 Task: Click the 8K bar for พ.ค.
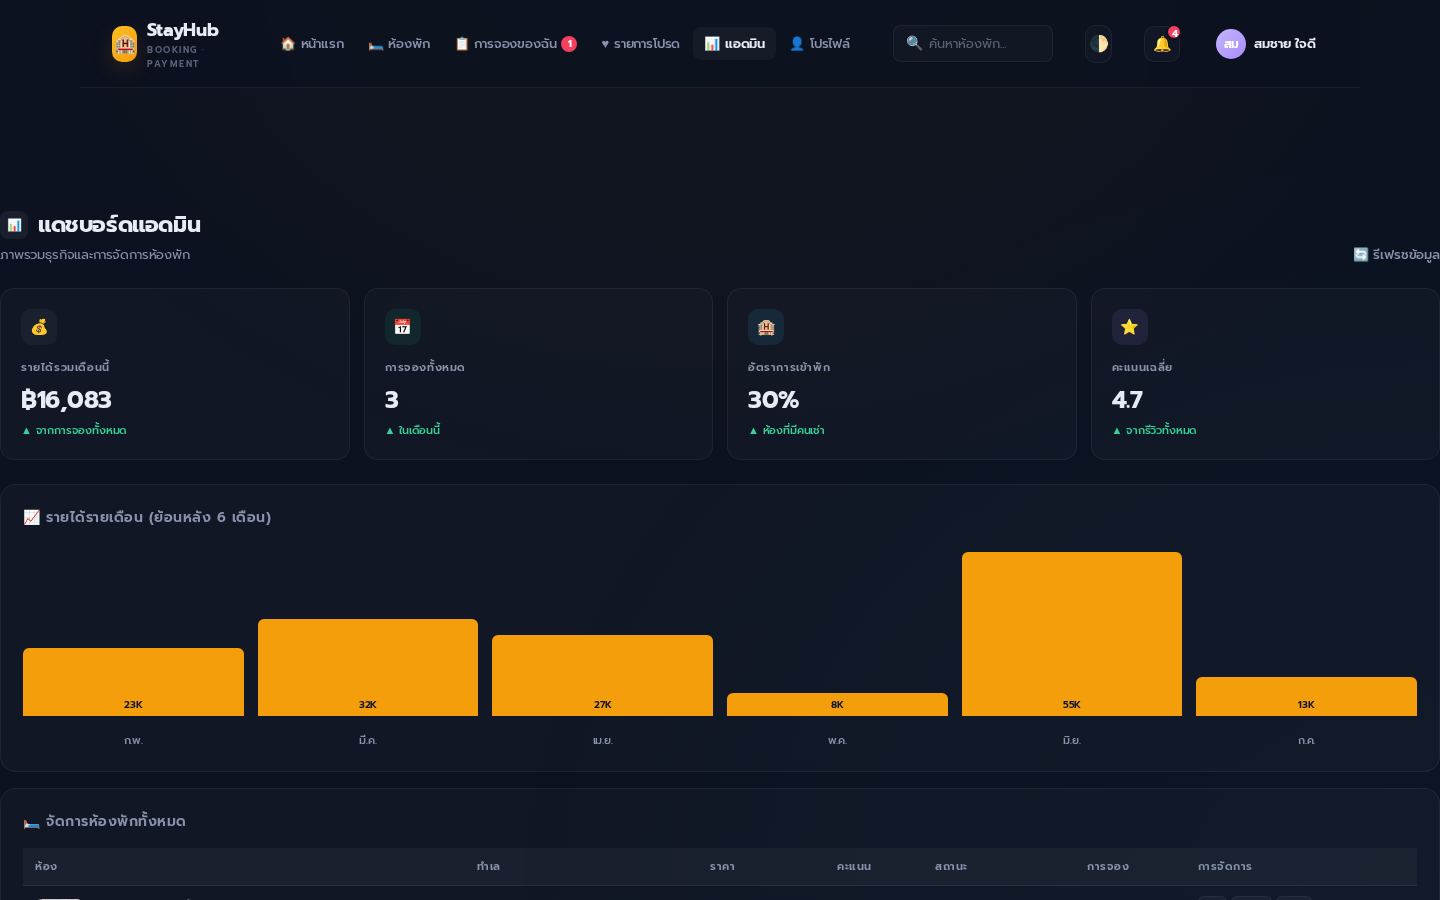[x=837, y=704]
